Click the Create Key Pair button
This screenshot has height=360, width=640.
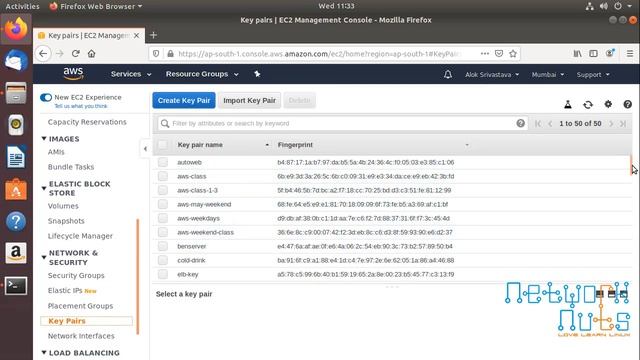184,100
